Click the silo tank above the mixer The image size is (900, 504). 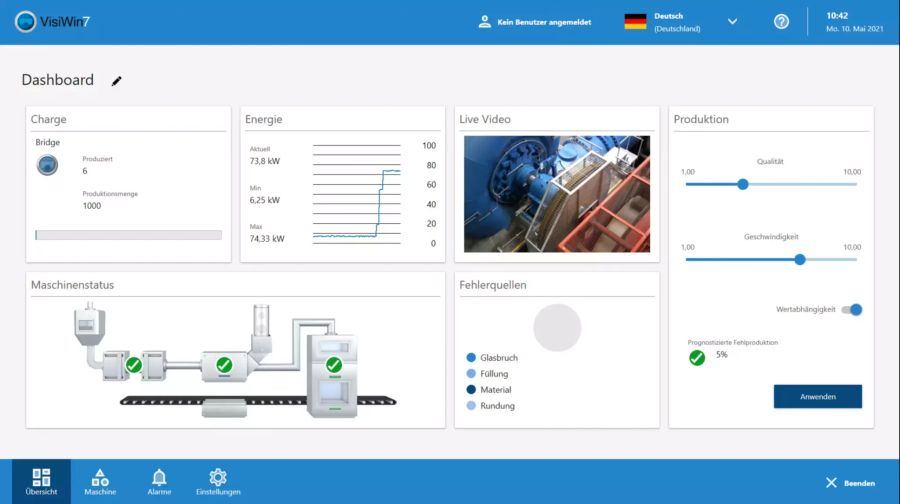261,321
